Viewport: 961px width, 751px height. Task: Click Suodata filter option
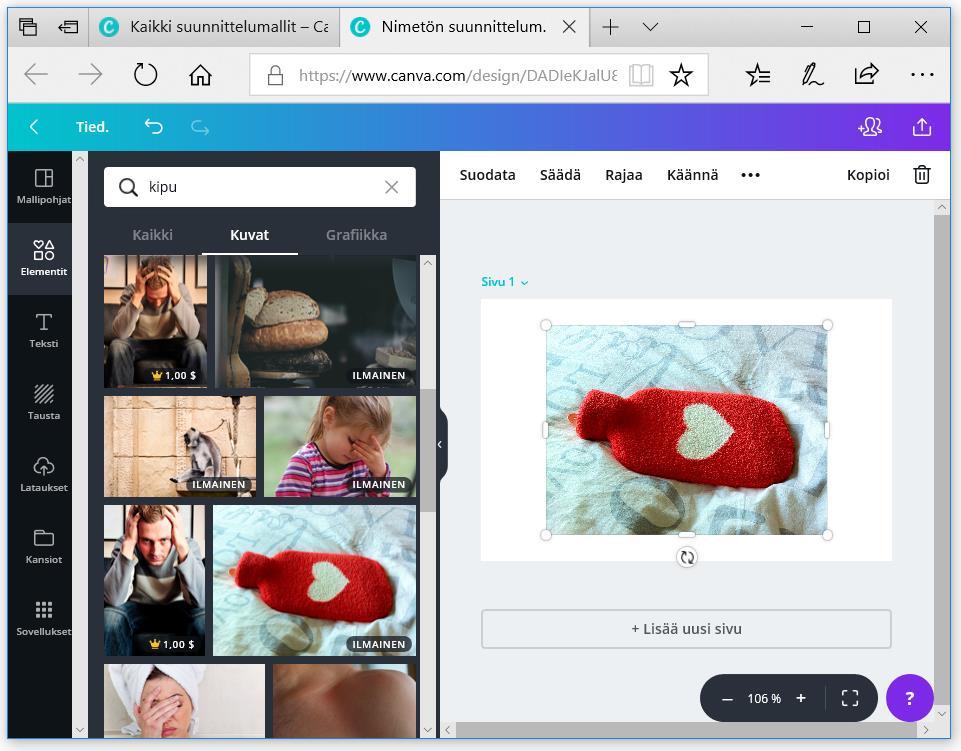tap(487, 175)
